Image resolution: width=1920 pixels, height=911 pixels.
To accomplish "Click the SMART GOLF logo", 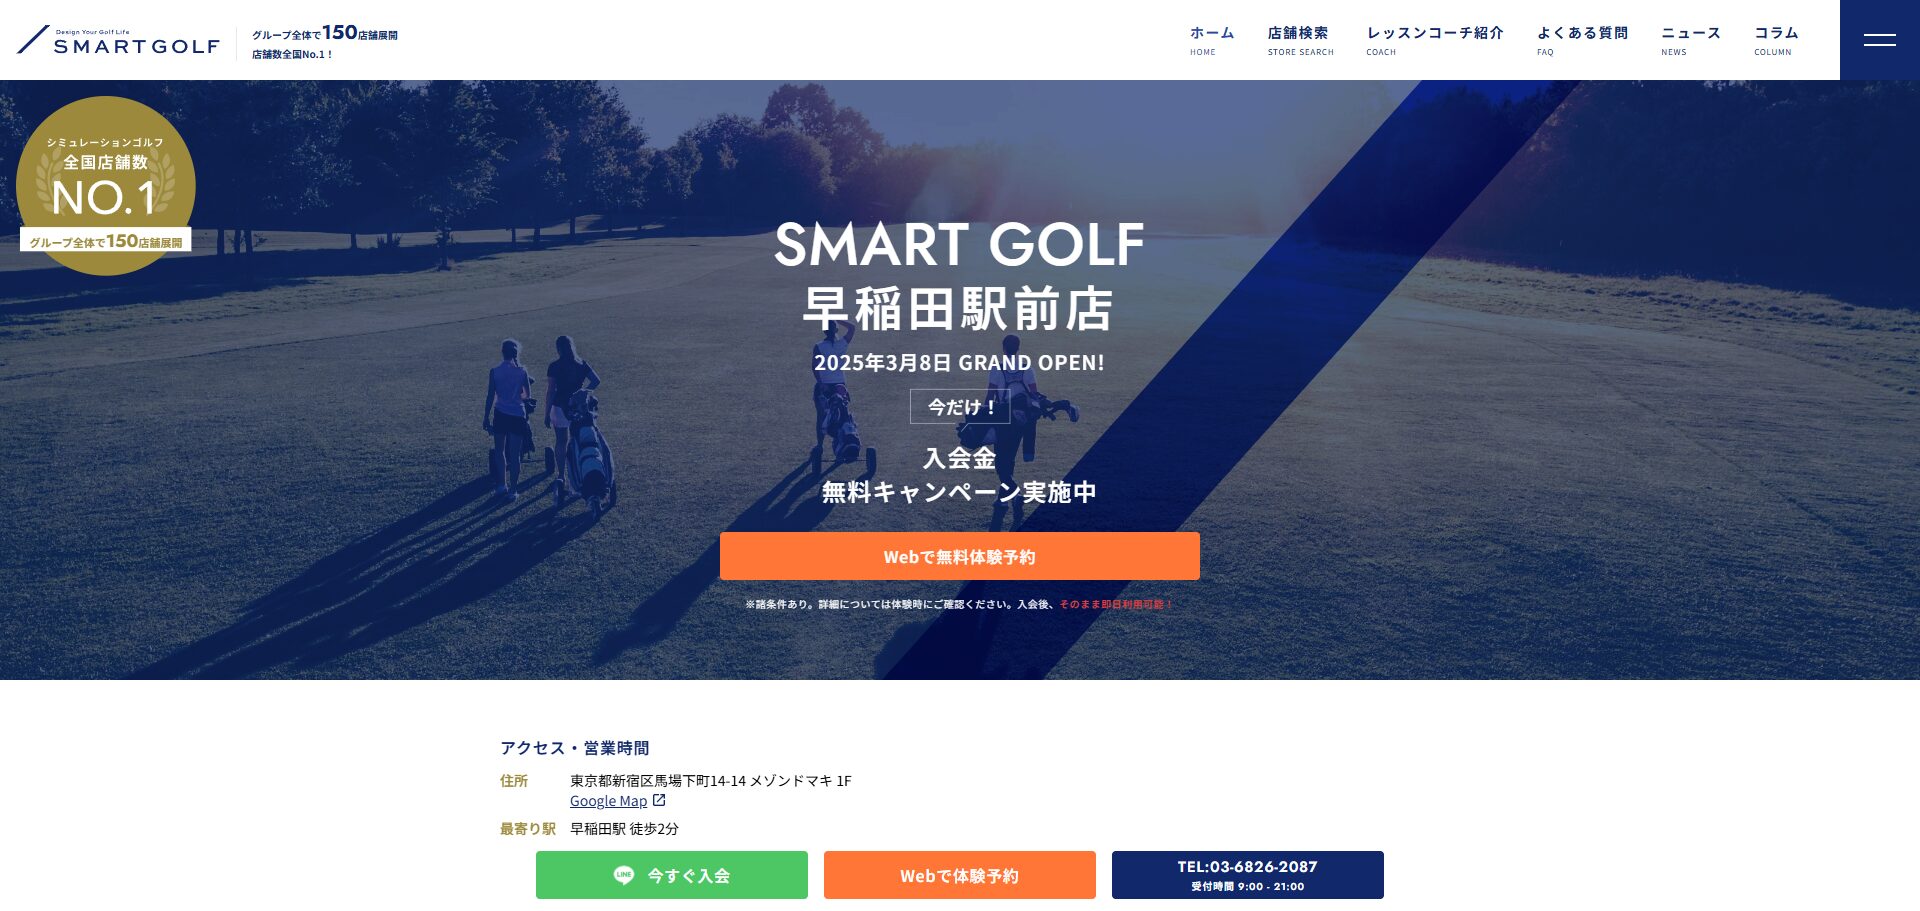I will coord(118,40).
